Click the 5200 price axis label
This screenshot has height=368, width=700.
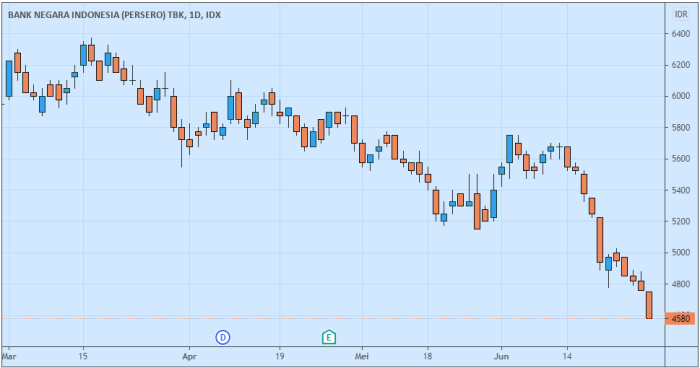680,222
